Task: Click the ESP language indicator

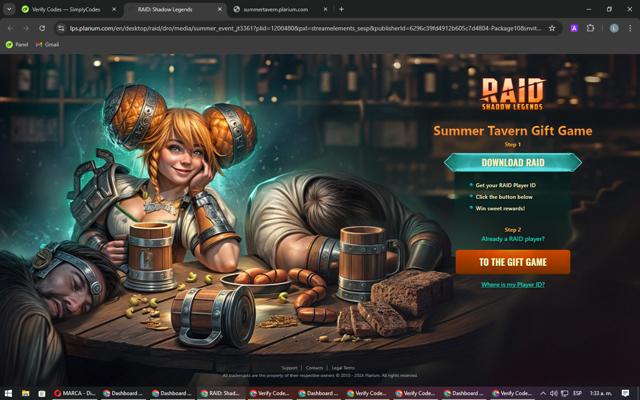Action: pos(578,393)
